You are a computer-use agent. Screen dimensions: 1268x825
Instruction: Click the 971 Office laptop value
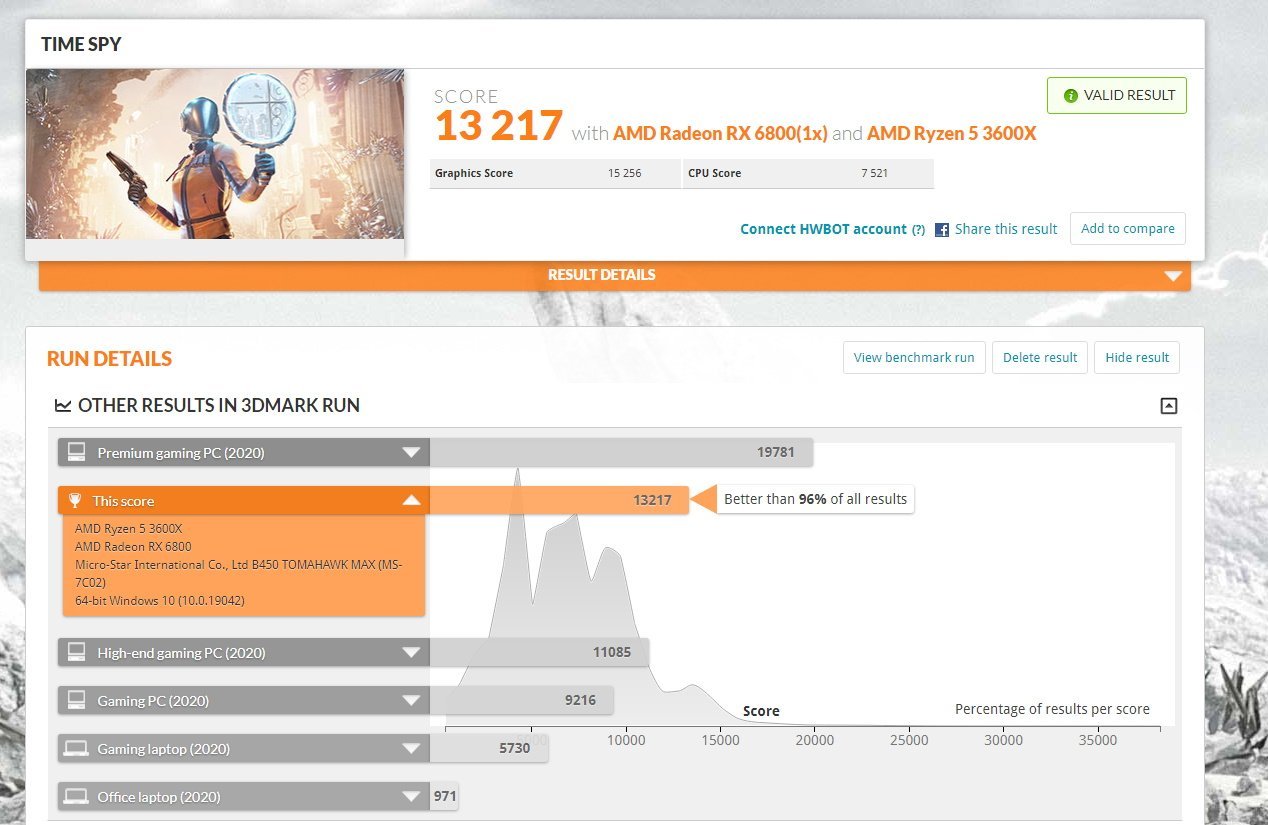pos(444,796)
